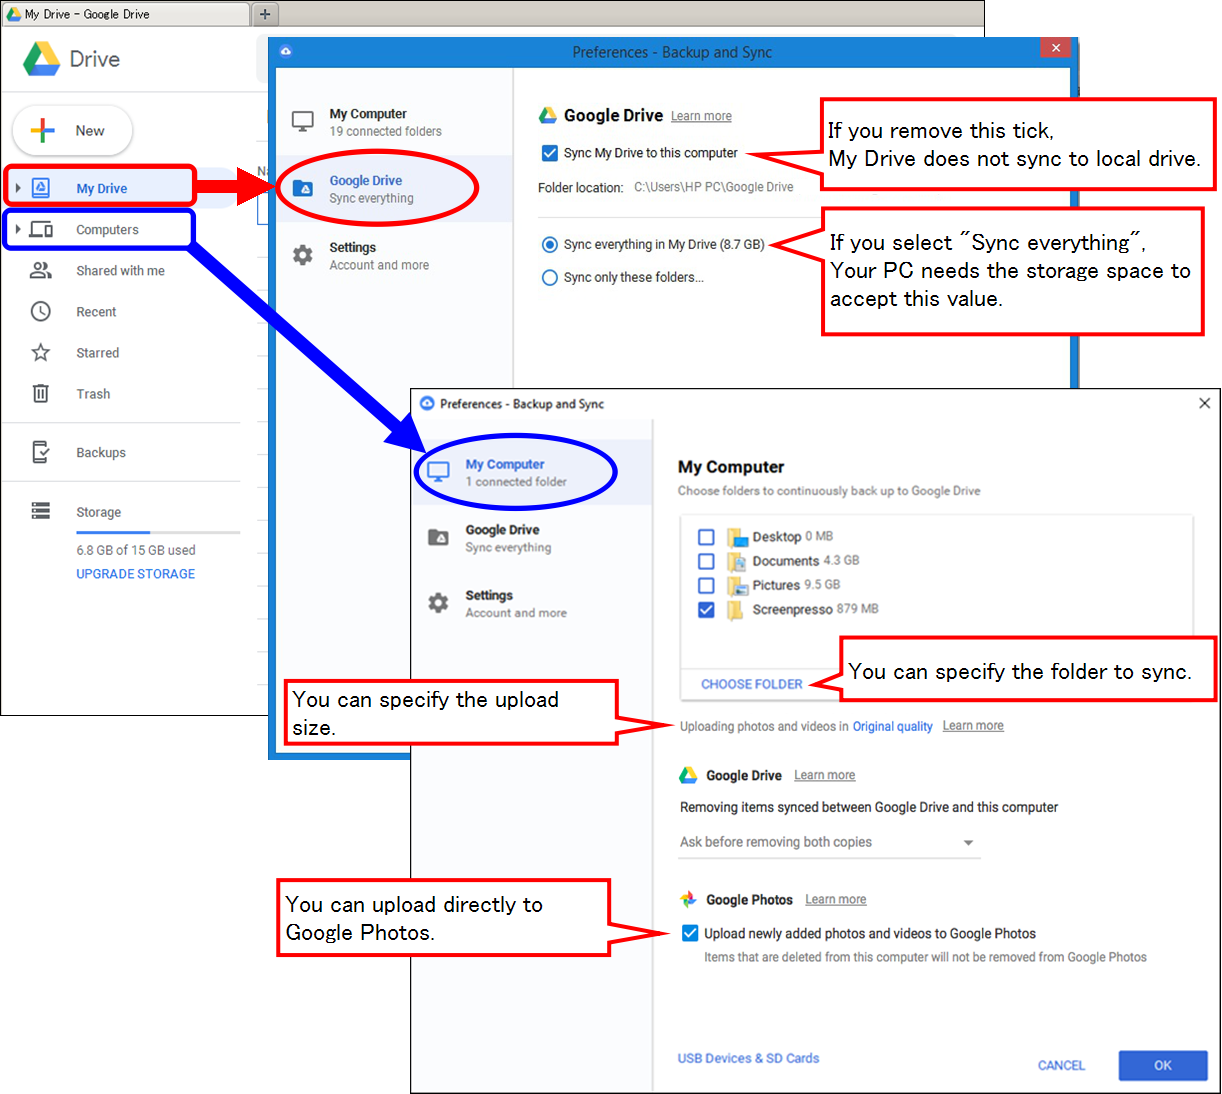Uncheck the Screenpresso folder checkbox

pos(706,609)
